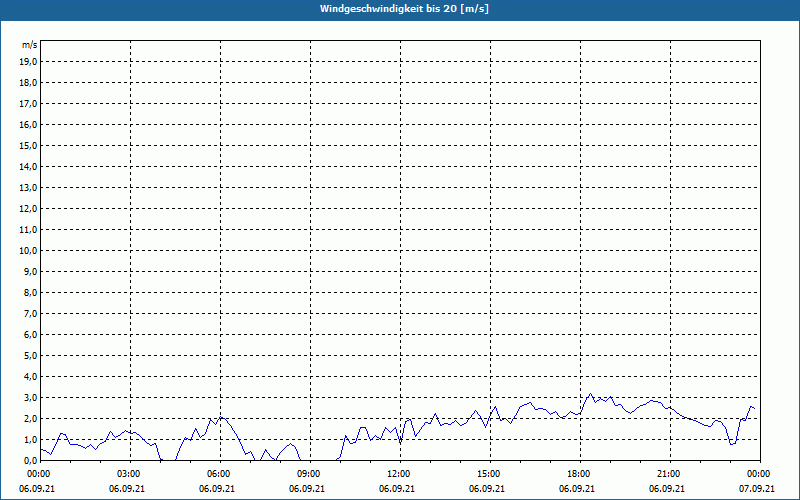The image size is (800, 500).
Task: Click the 12,0 y-axis value
Action: coord(29,209)
